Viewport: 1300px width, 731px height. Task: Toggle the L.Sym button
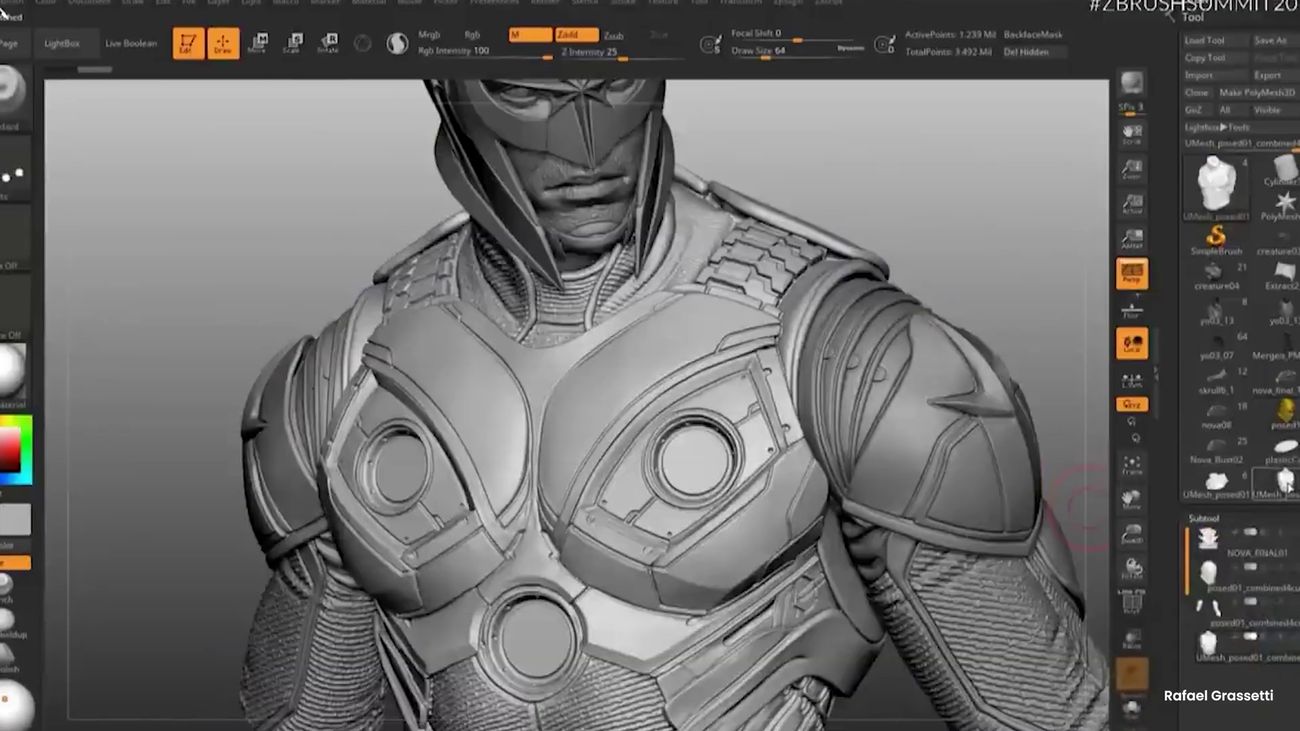point(1132,378)
